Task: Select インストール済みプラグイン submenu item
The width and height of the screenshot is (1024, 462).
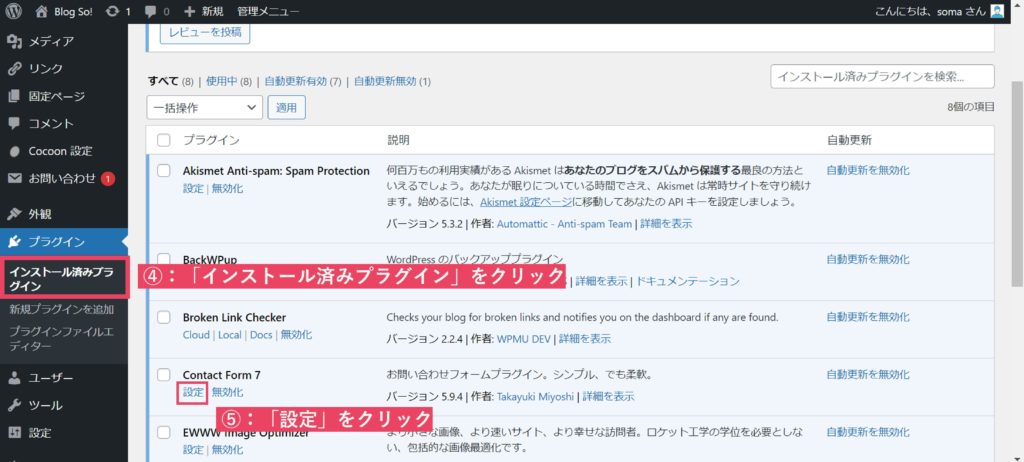Action: click(x=62, y=278)
